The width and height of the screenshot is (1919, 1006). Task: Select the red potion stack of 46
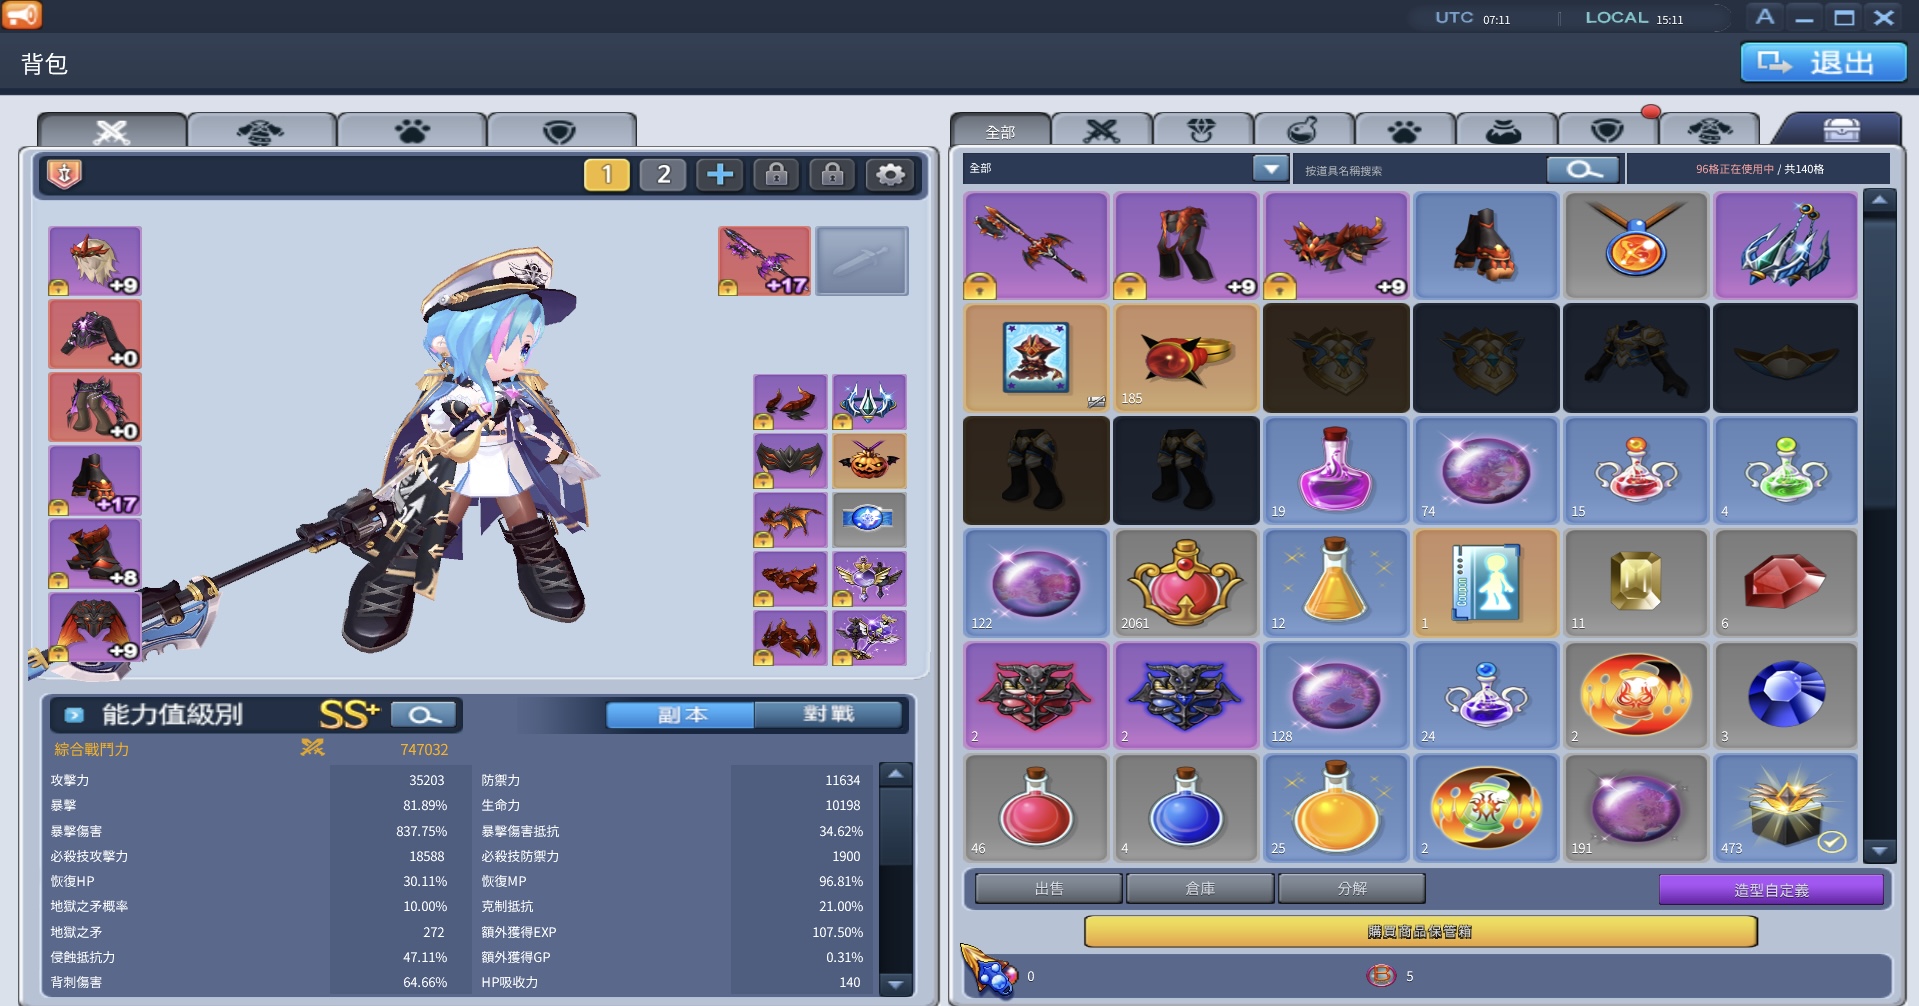click(1036, 808)
